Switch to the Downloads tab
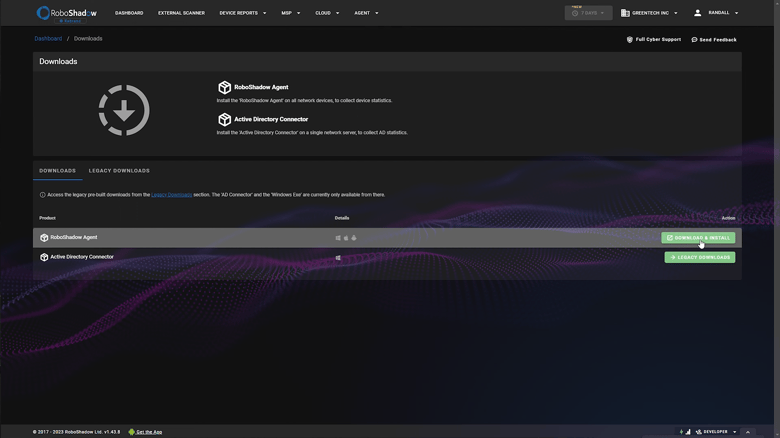Viewport: 780px width, 438px height. coord(58,171)
